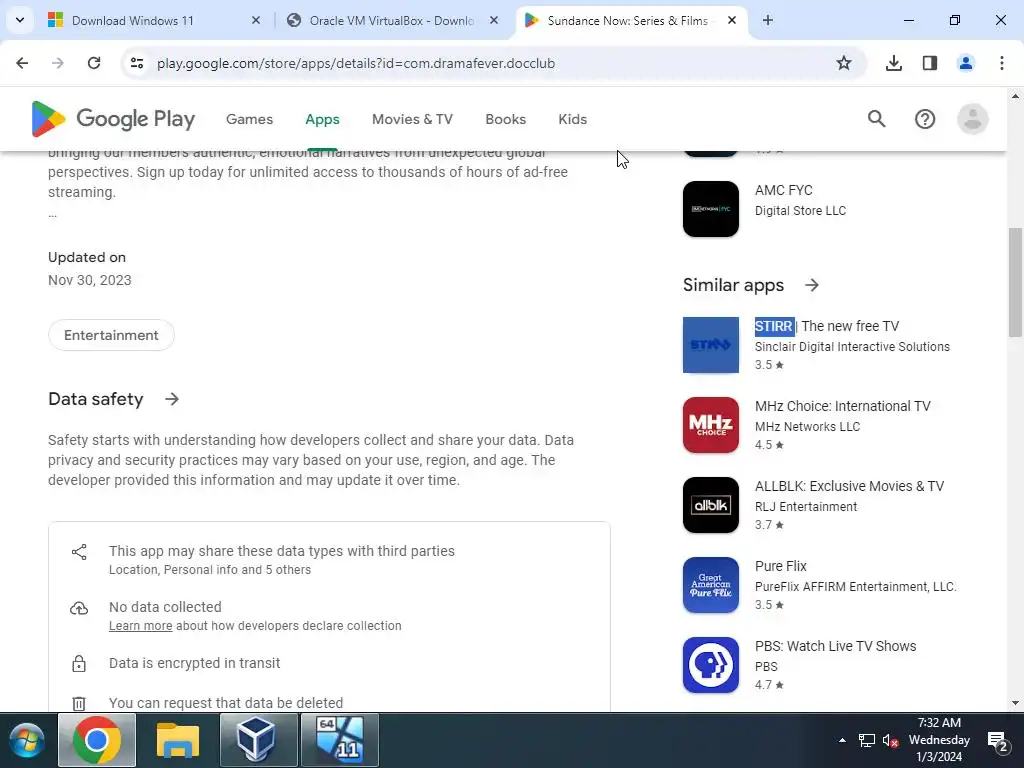Go to the Books section
The image size is (1024, 768).
(505, 120)
